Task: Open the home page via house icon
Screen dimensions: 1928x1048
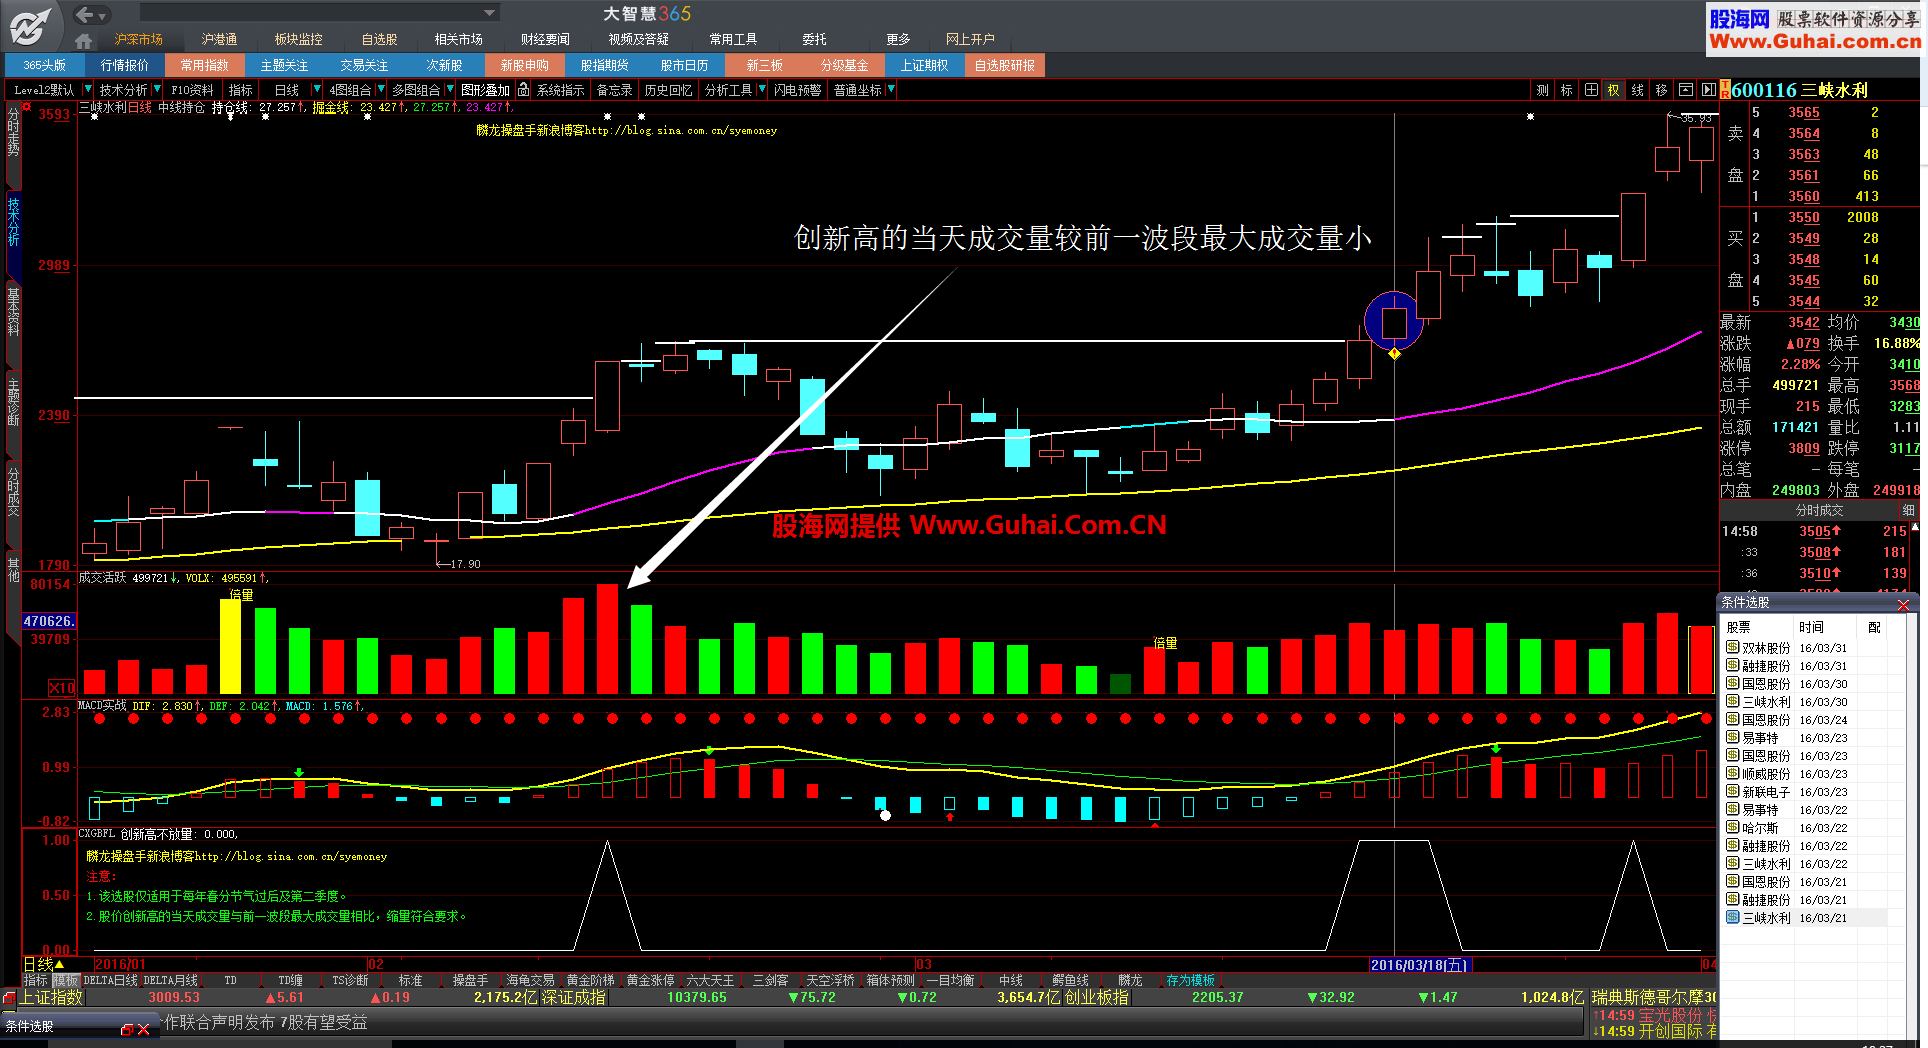Action: 83,41
